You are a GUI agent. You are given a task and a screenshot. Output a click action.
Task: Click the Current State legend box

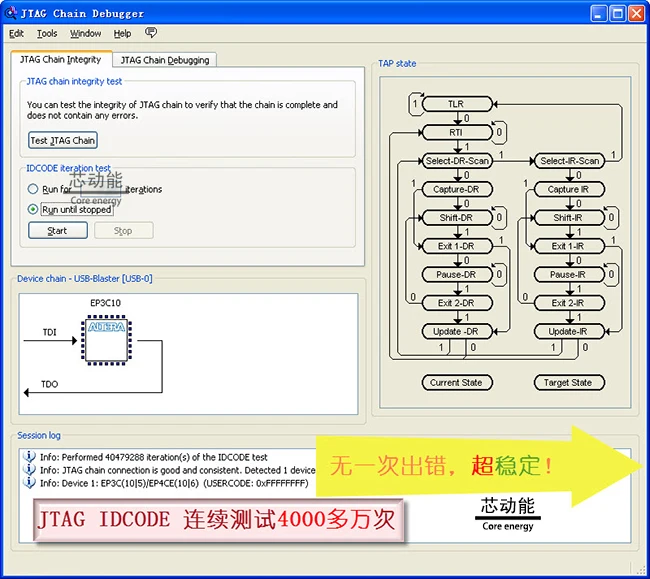(x=457, y=383)
